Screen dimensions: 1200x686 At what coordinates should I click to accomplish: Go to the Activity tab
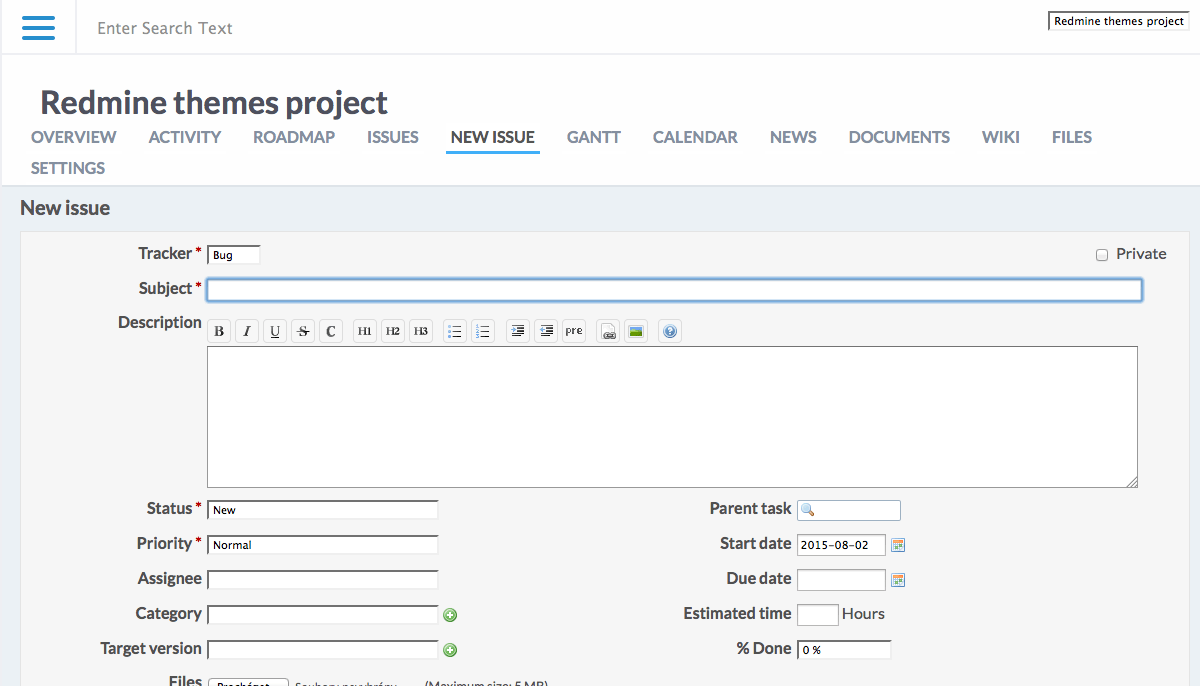point(185,137)
